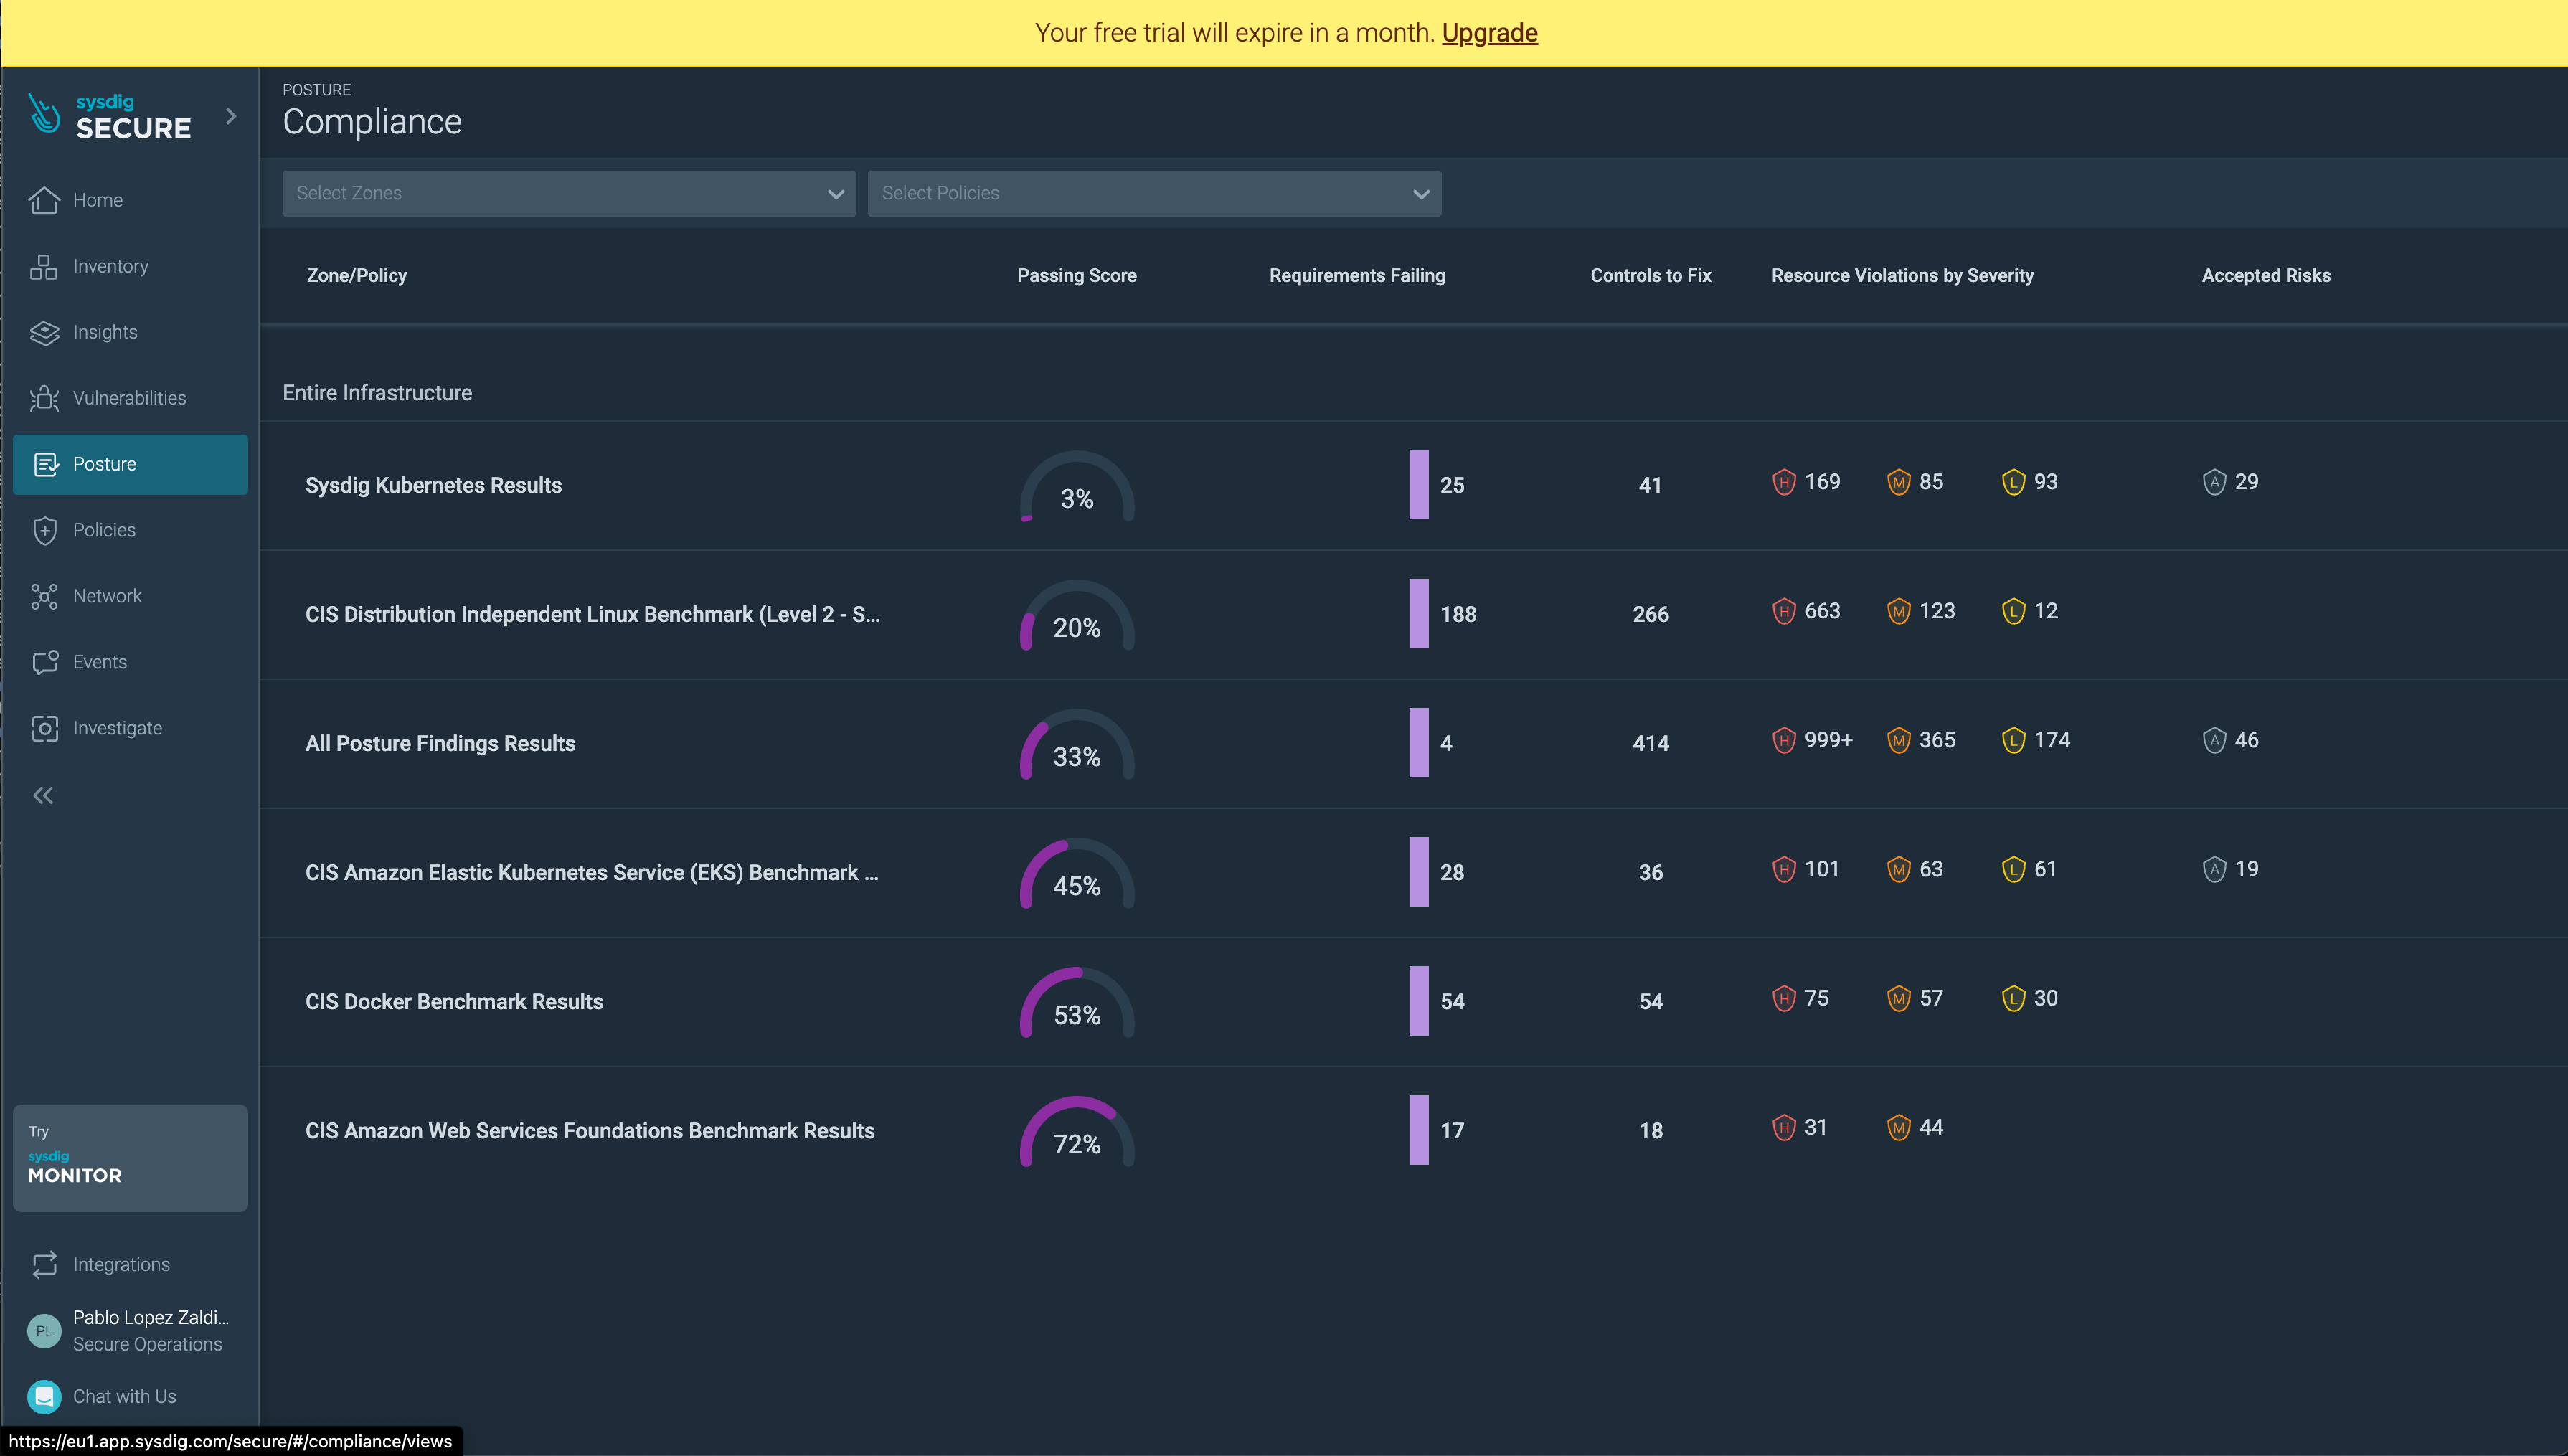2568x1456 pixels.
Task: Open the Vulnerabilities bug icon
Action: point(44,398)
